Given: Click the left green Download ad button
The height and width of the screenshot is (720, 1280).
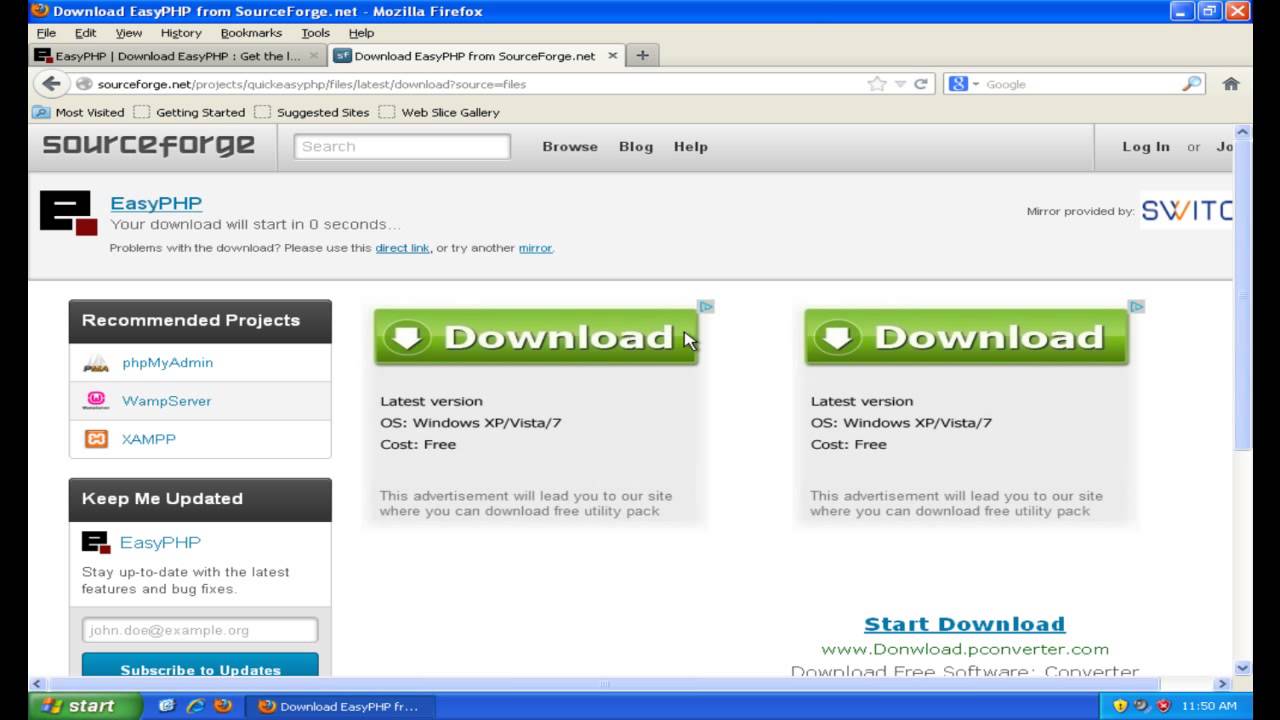Looking at the screenshot, I should (536, 337).
